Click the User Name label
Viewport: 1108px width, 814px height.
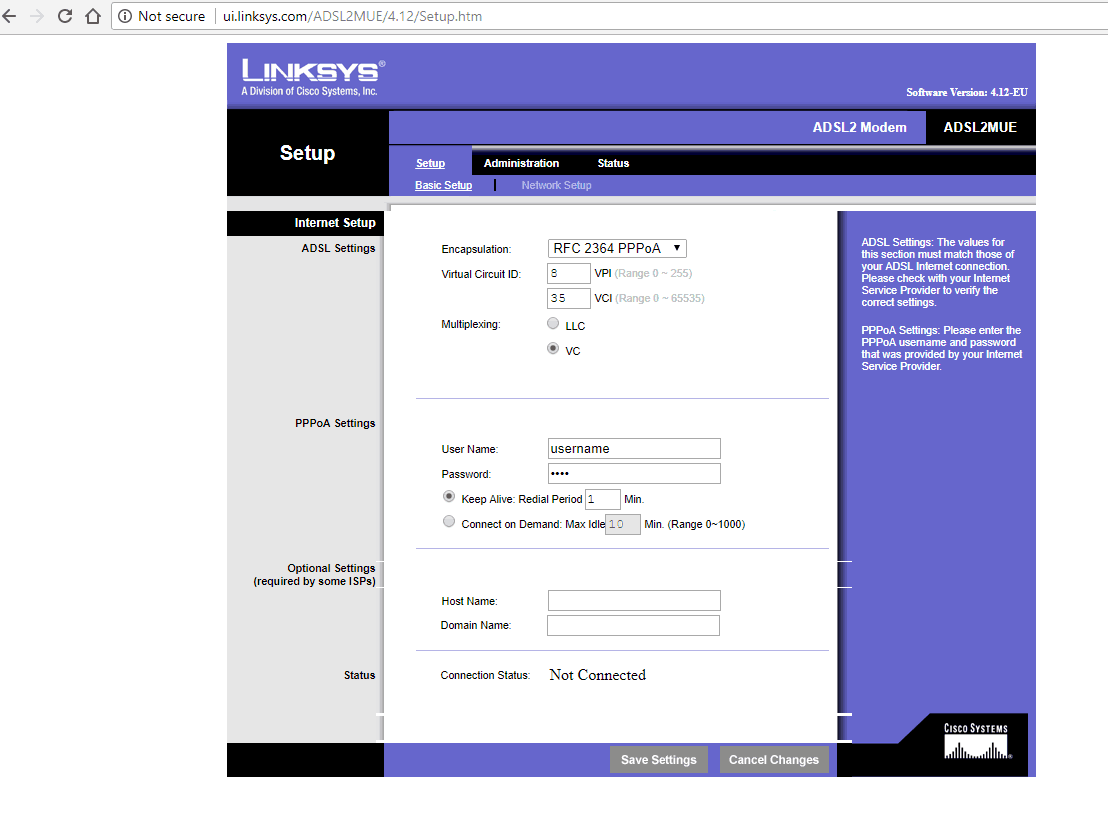[x=470, y=449]
